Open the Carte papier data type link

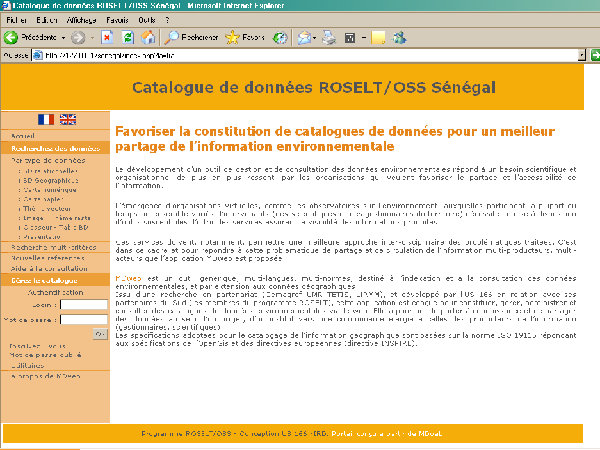(41, 199)
